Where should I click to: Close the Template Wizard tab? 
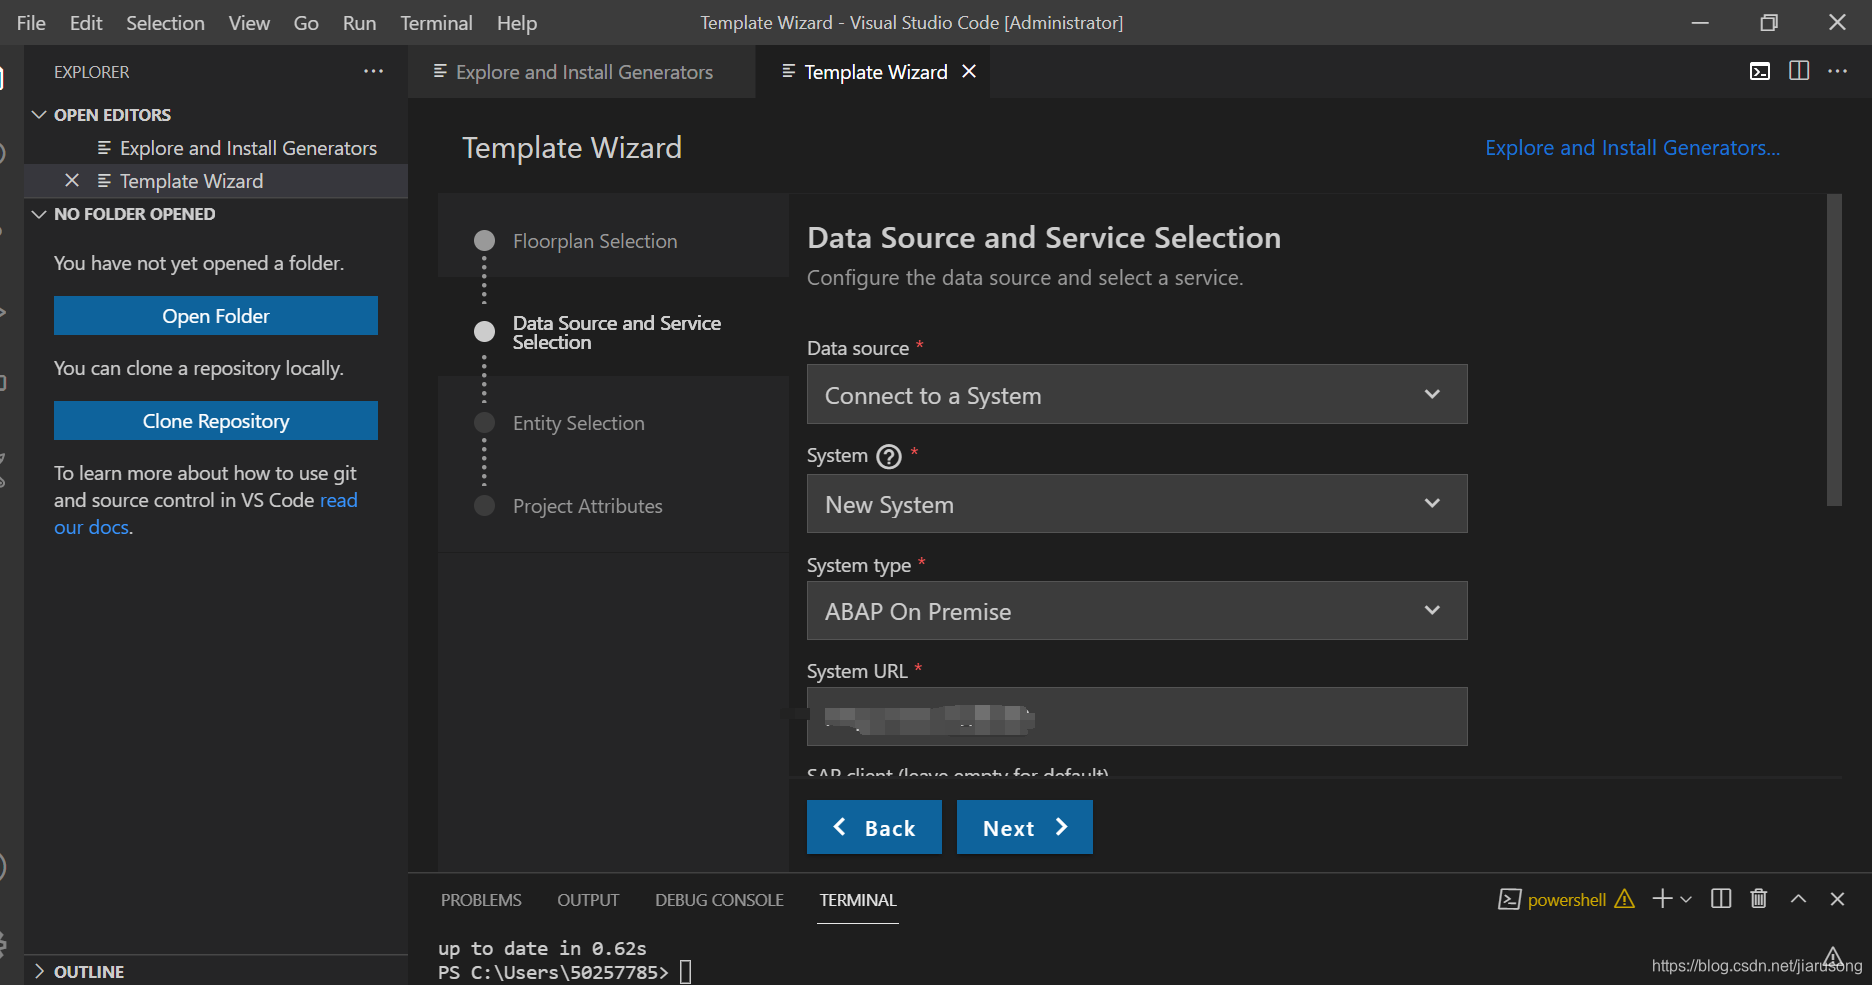pyautogui.click(x=969, y=71)
